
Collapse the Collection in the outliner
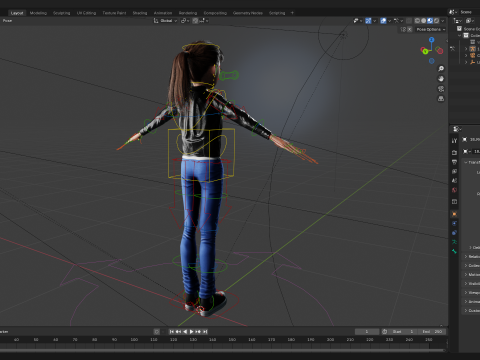point(460,35)
